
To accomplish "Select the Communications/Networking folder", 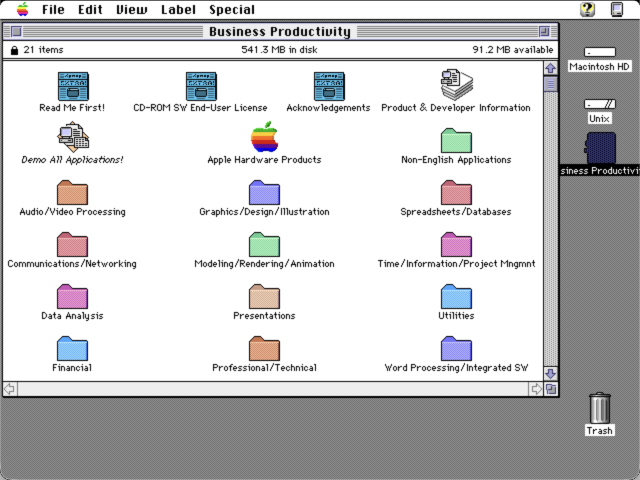I will pos(73,244).
